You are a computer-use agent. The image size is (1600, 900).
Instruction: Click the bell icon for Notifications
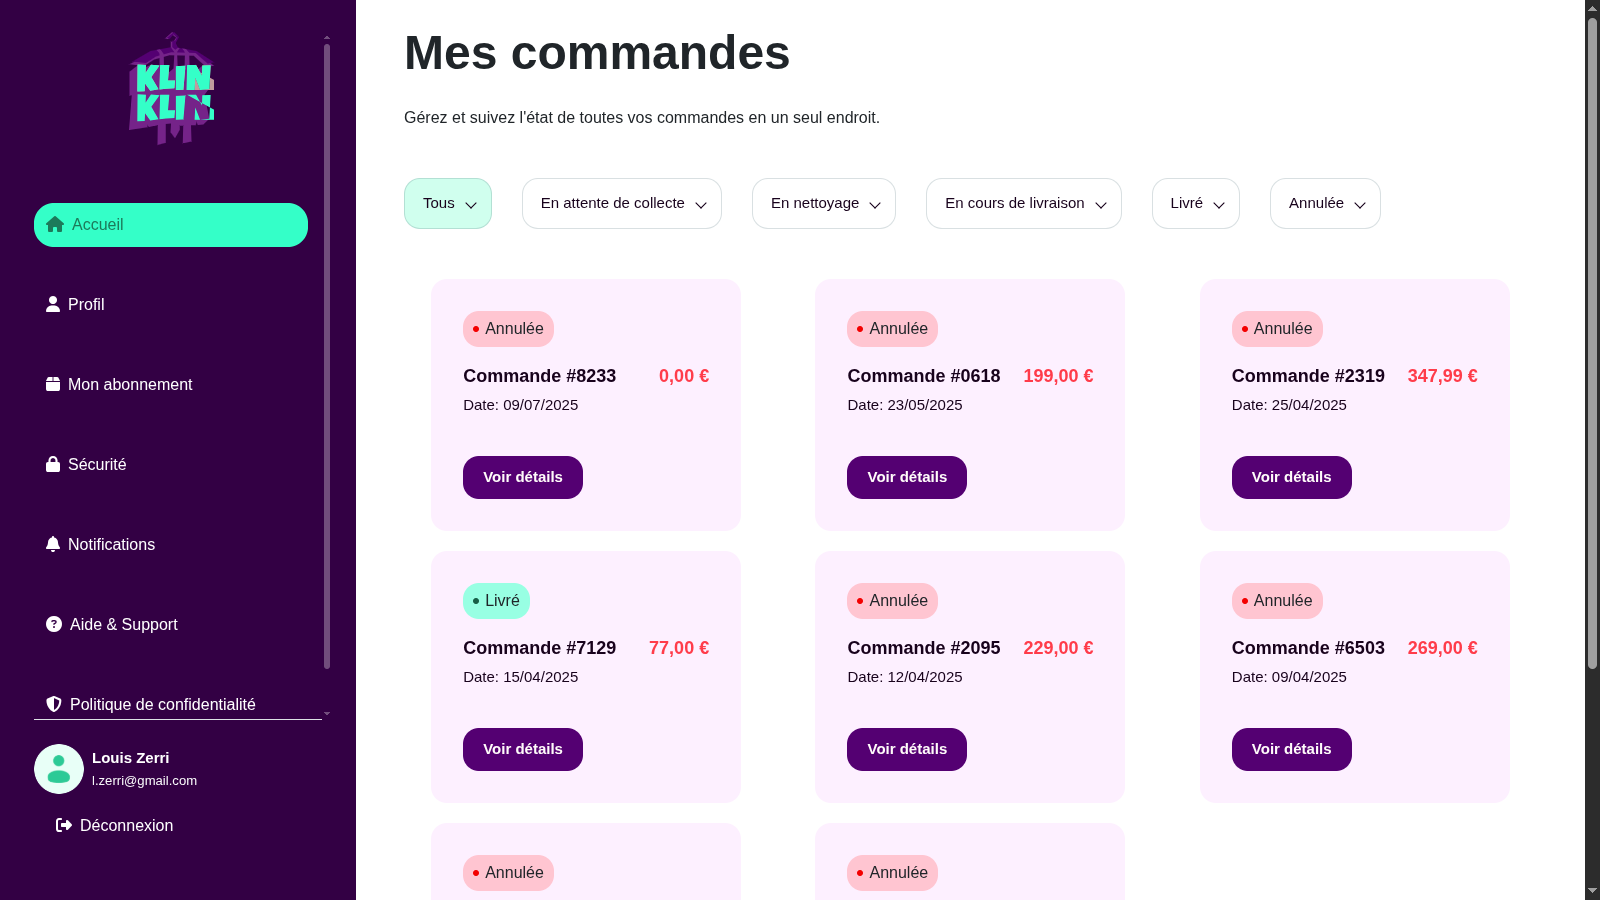tap(53, 544)
